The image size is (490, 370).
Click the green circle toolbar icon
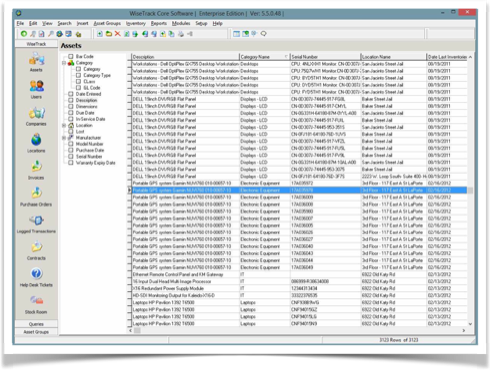coord(24,34)
